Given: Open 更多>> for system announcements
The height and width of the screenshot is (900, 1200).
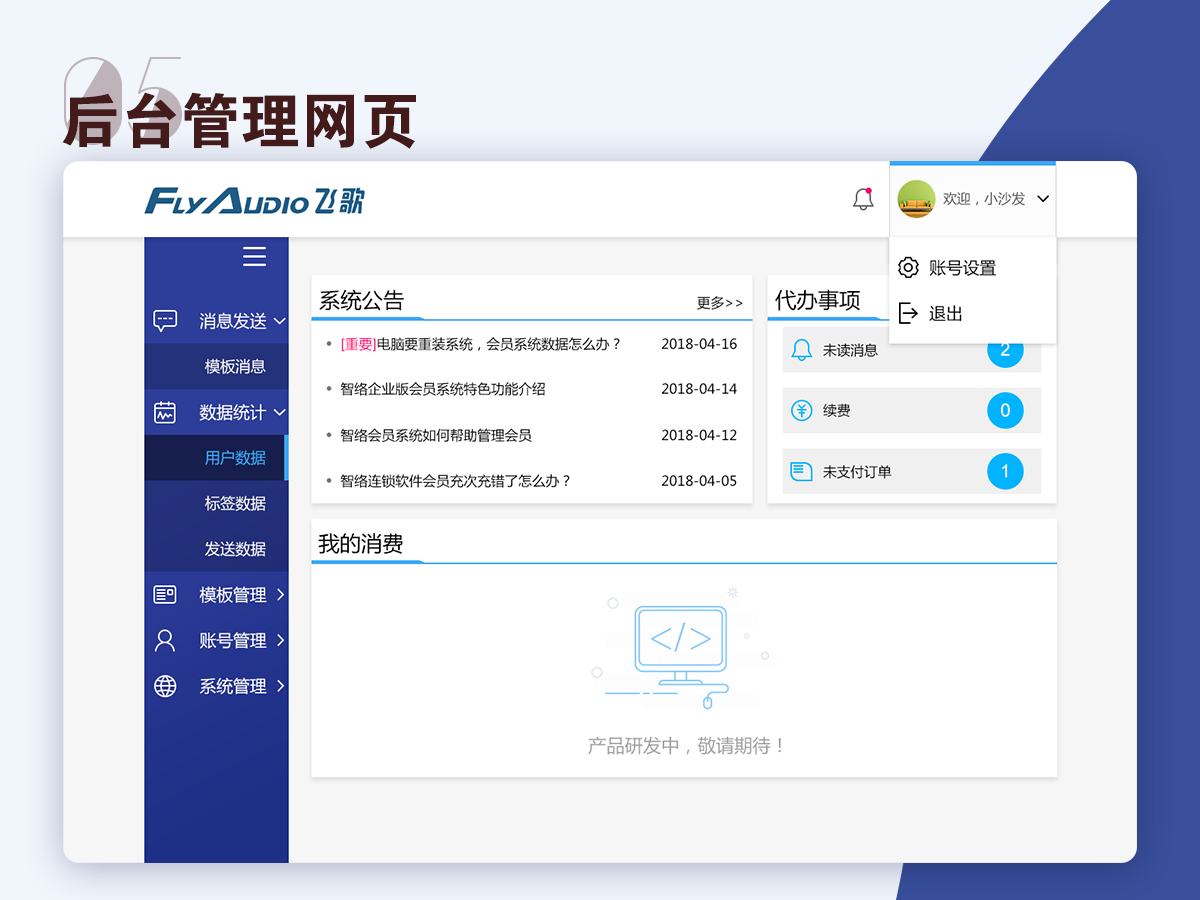Looking at the screenshot, I should point(719,302).
